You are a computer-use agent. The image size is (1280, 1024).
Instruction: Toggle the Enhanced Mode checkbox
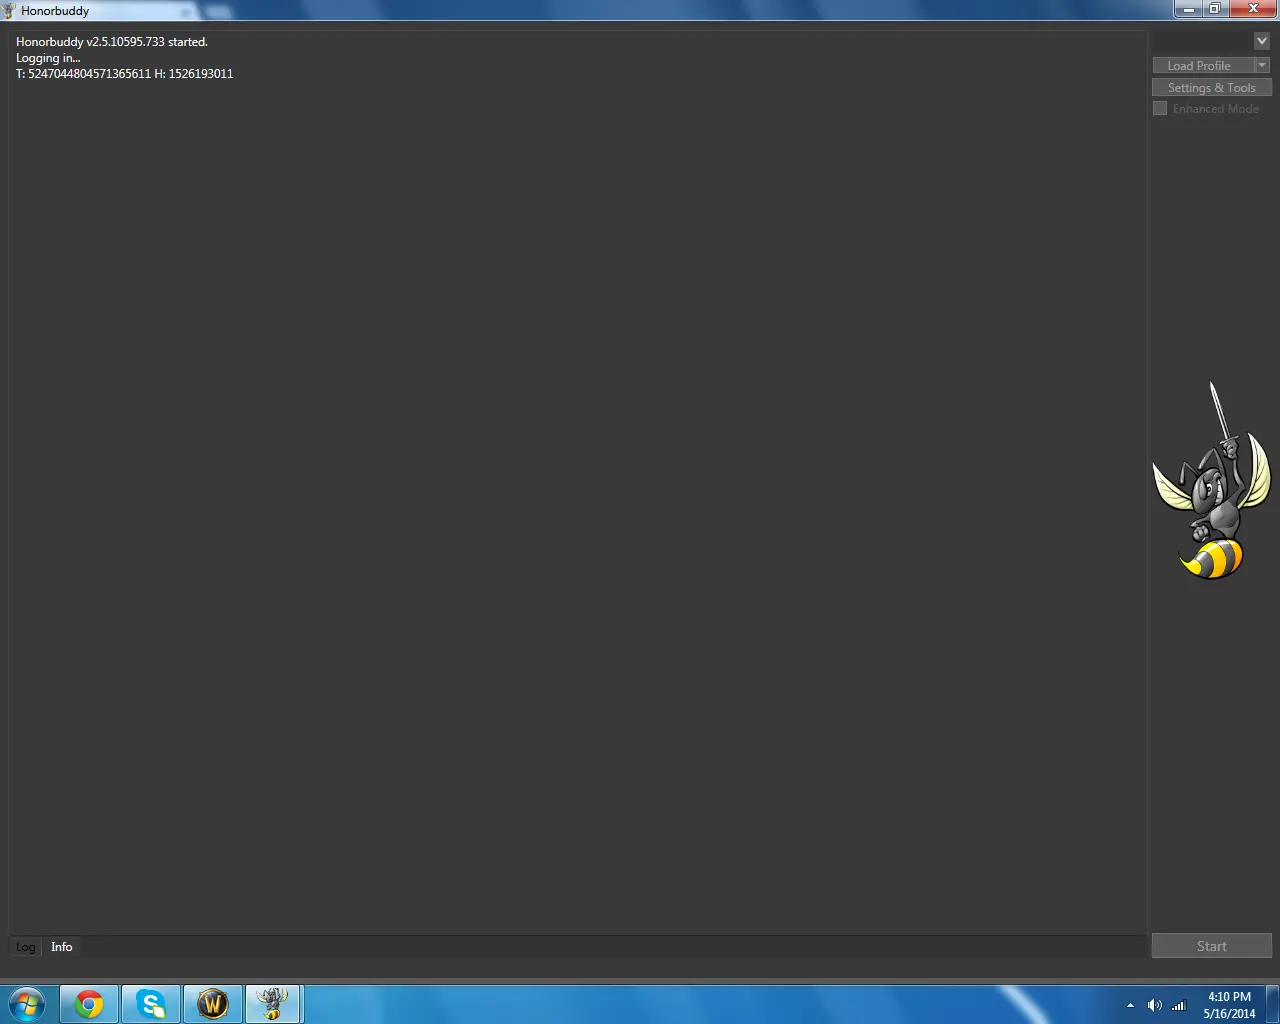tap(1160, 108)
